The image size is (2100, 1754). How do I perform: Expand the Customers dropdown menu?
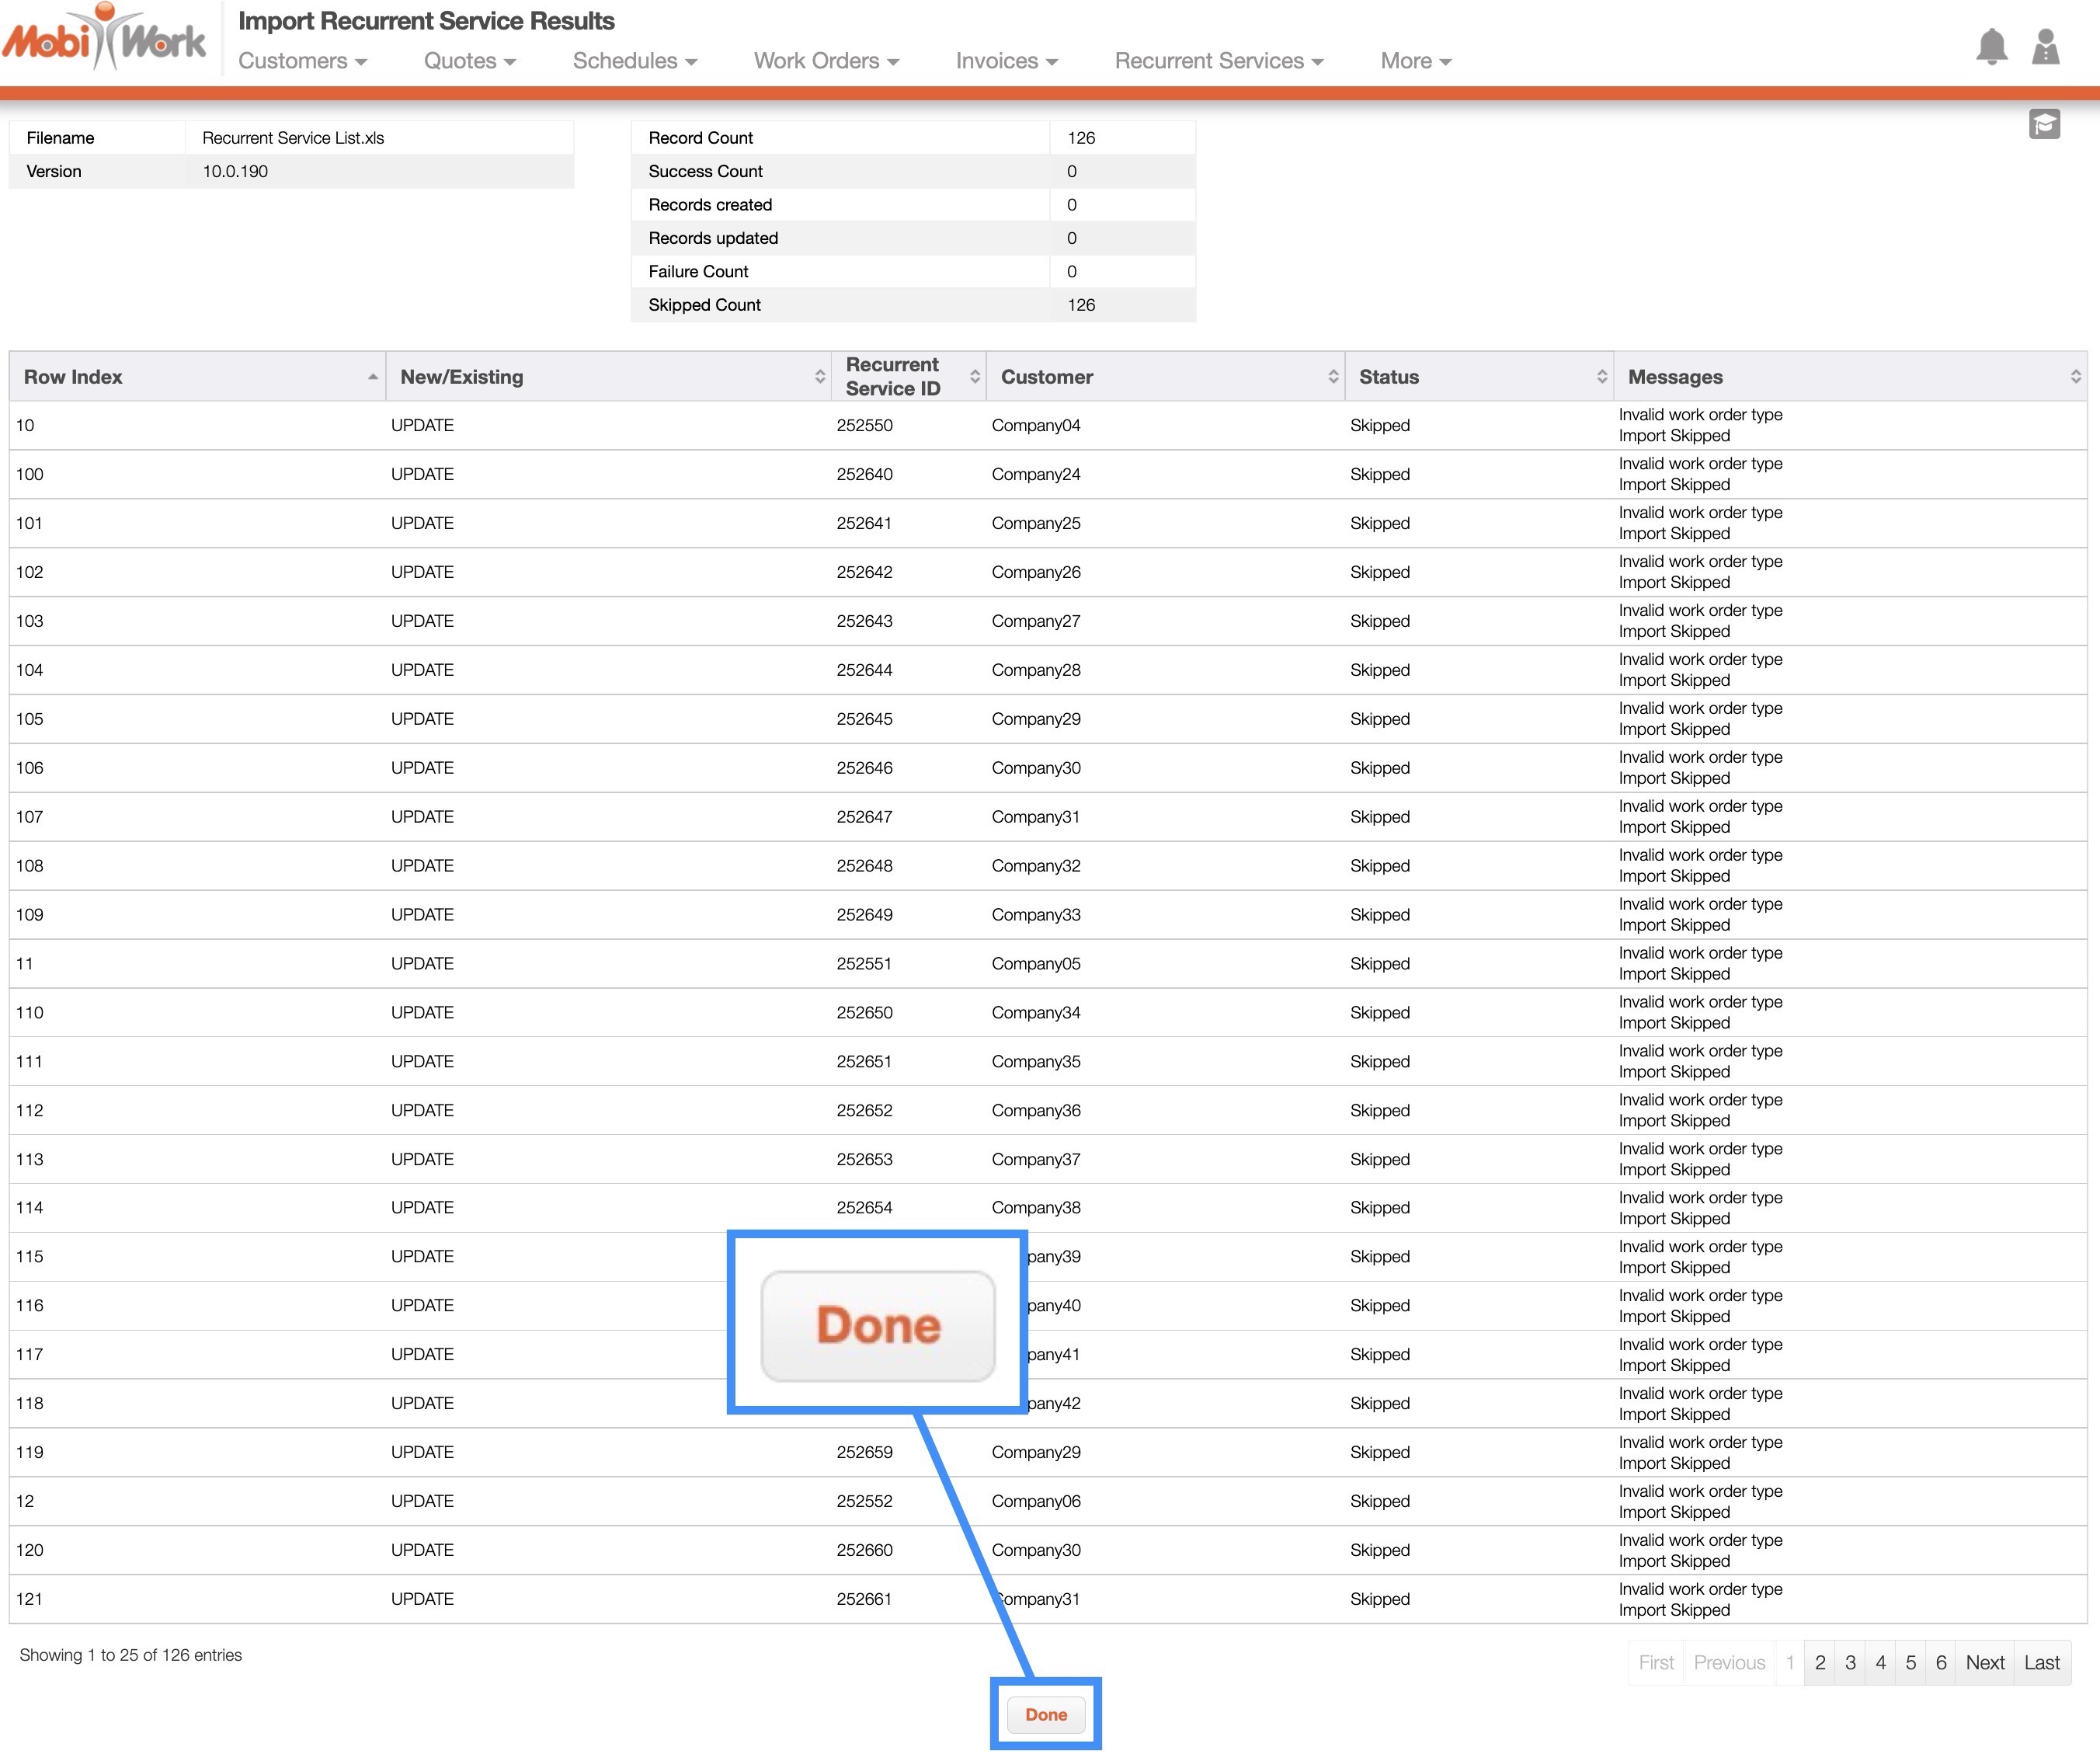(302, 61)
